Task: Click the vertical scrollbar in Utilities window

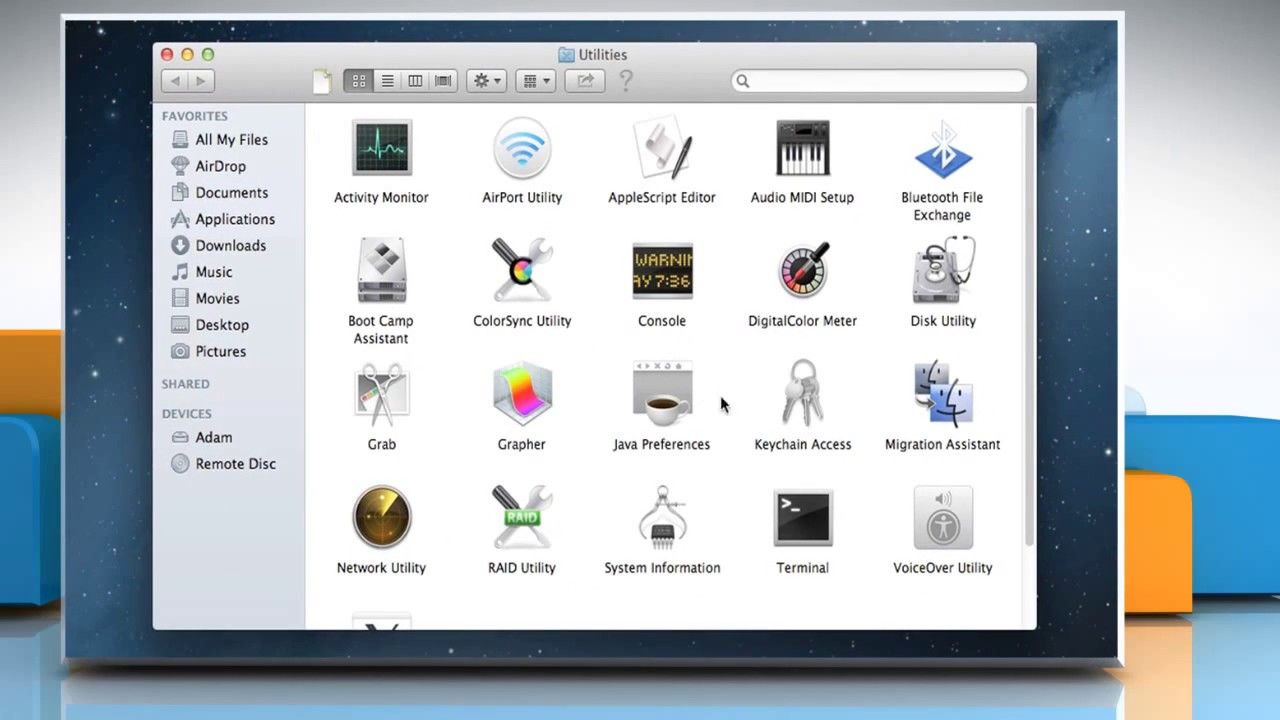Action: click(x=1028, y=326)
